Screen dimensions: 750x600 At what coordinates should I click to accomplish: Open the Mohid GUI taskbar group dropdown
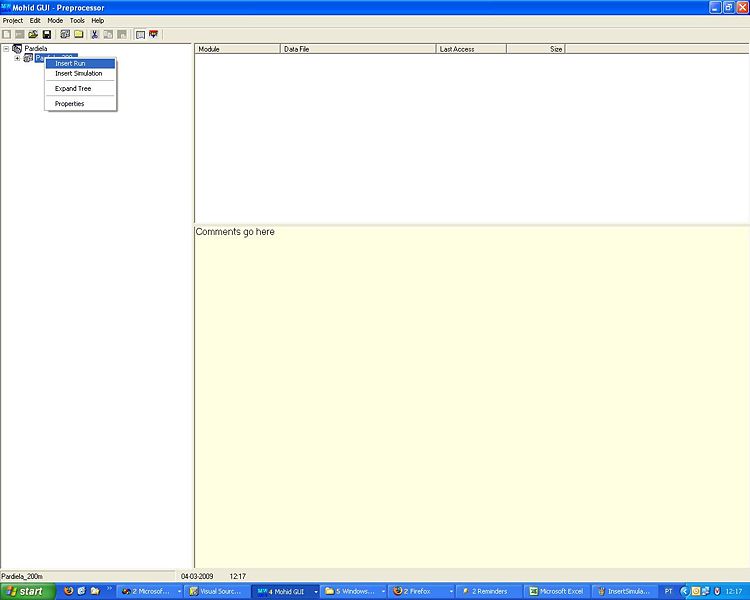click(316, 592)
